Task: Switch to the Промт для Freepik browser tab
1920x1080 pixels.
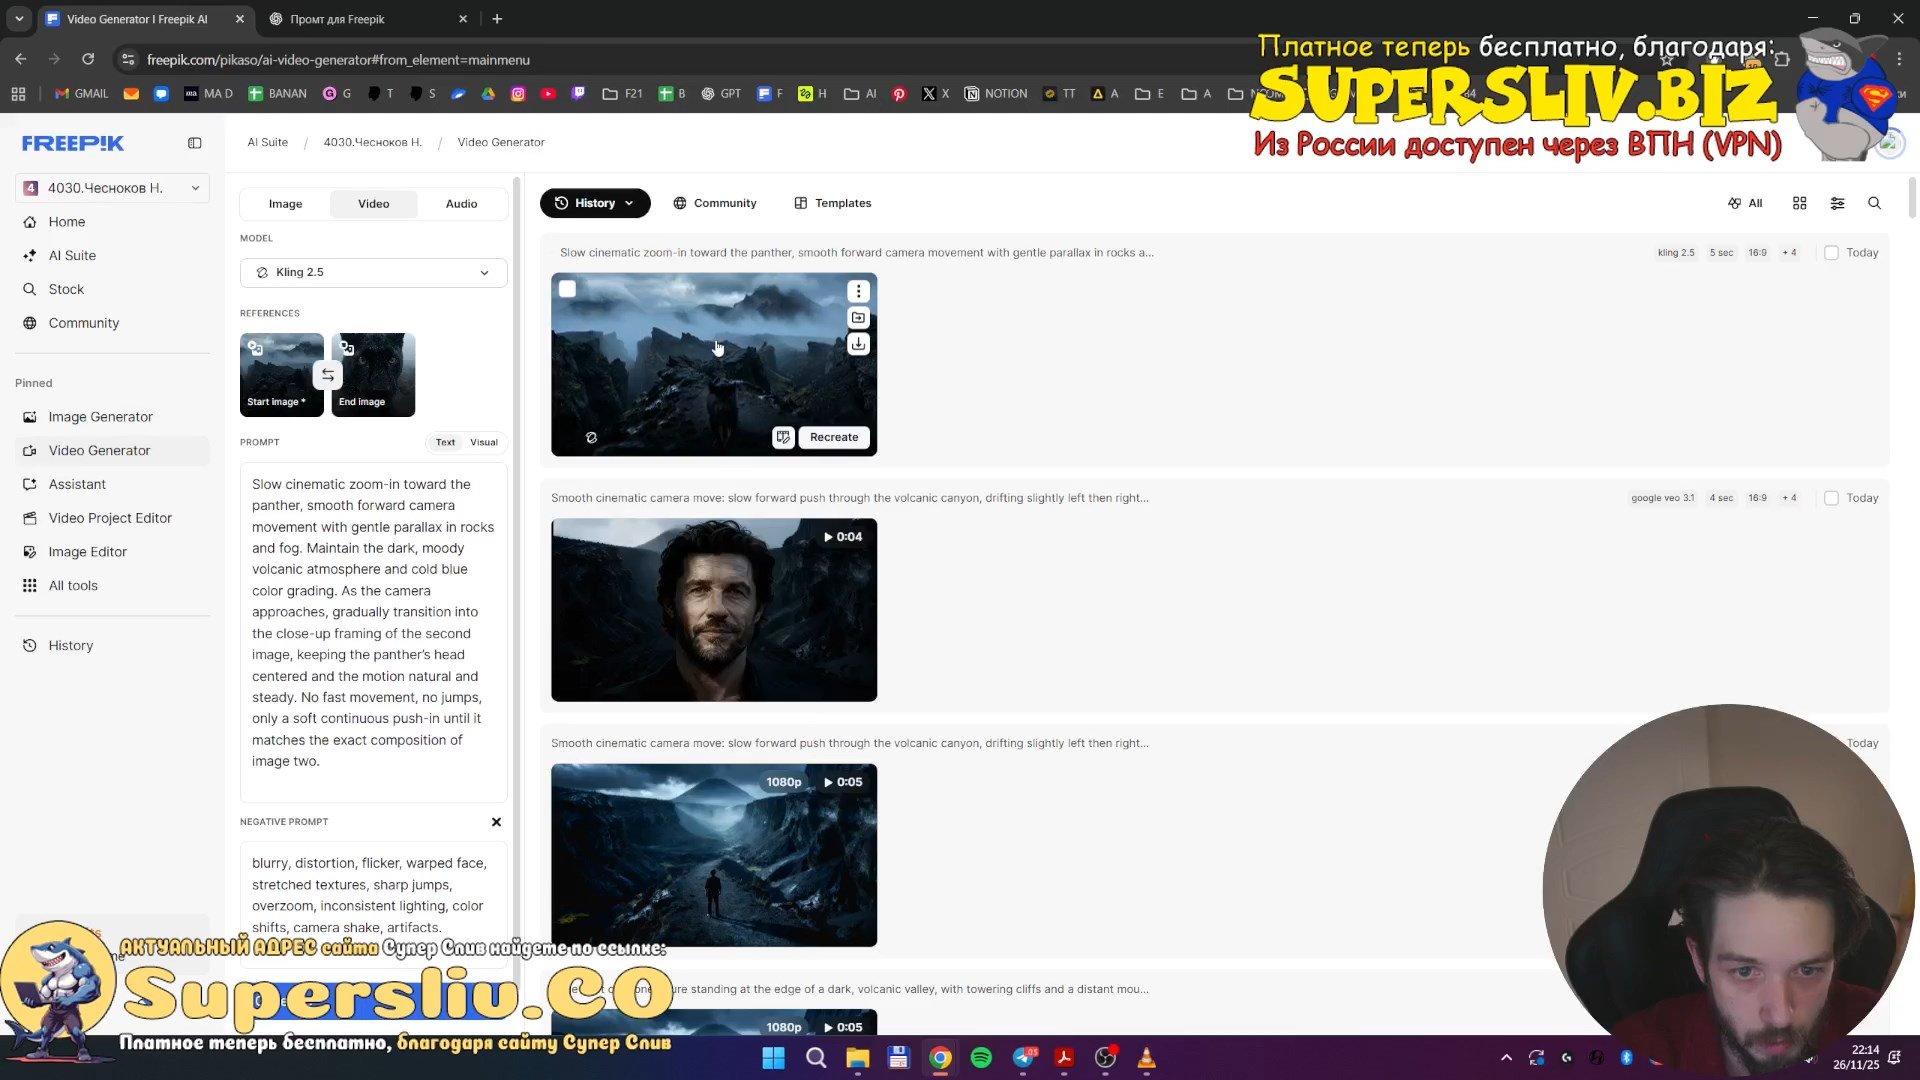Action: pos(367,19)
